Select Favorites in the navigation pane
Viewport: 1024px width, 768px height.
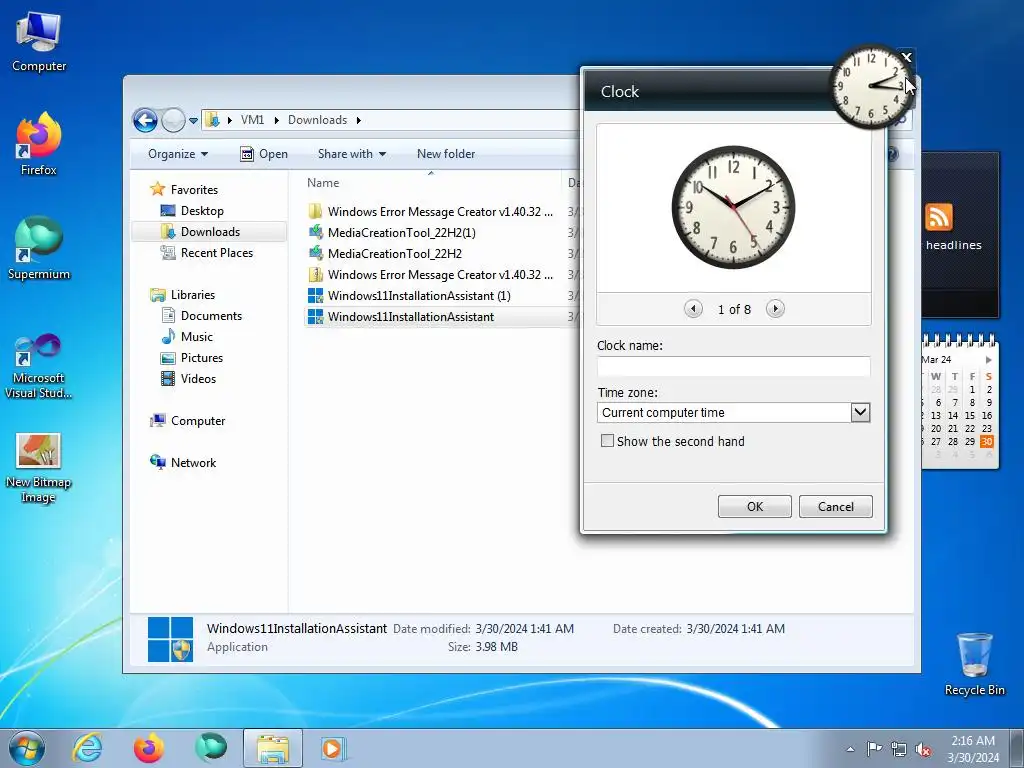tap(194, 189)
